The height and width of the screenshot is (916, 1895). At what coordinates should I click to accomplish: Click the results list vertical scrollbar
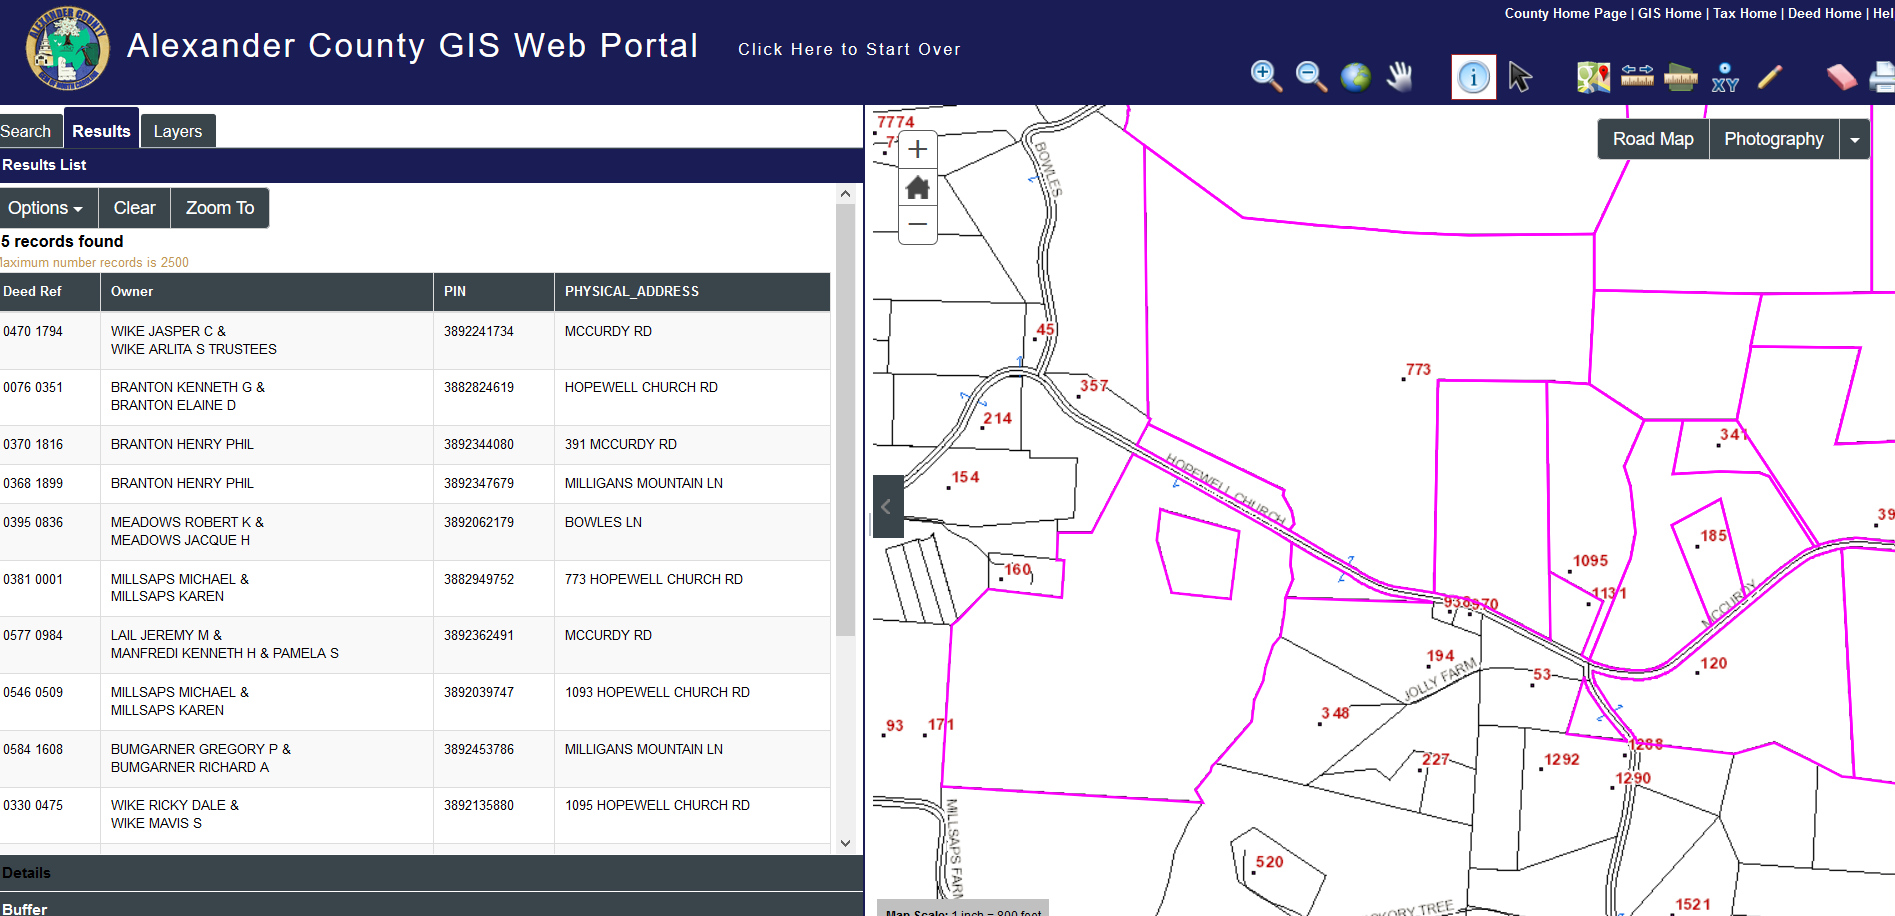(845, 420)
